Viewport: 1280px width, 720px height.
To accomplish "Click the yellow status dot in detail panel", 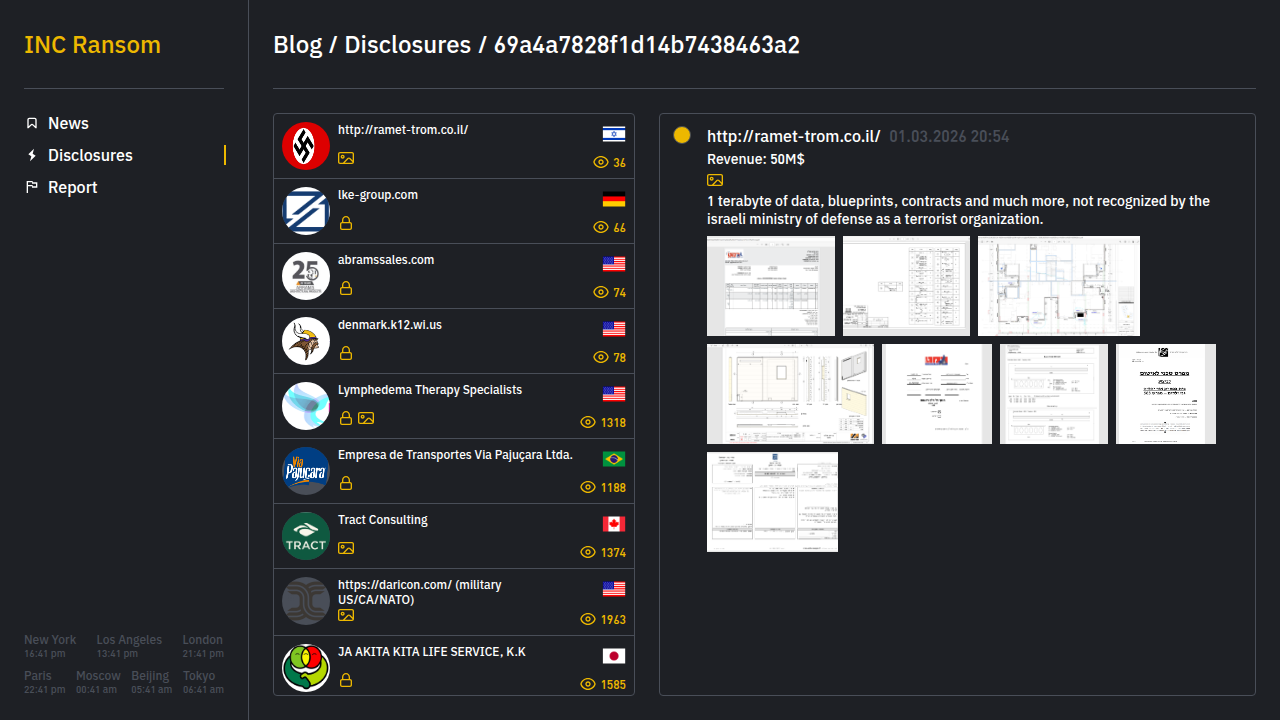I will coord(682,135).
